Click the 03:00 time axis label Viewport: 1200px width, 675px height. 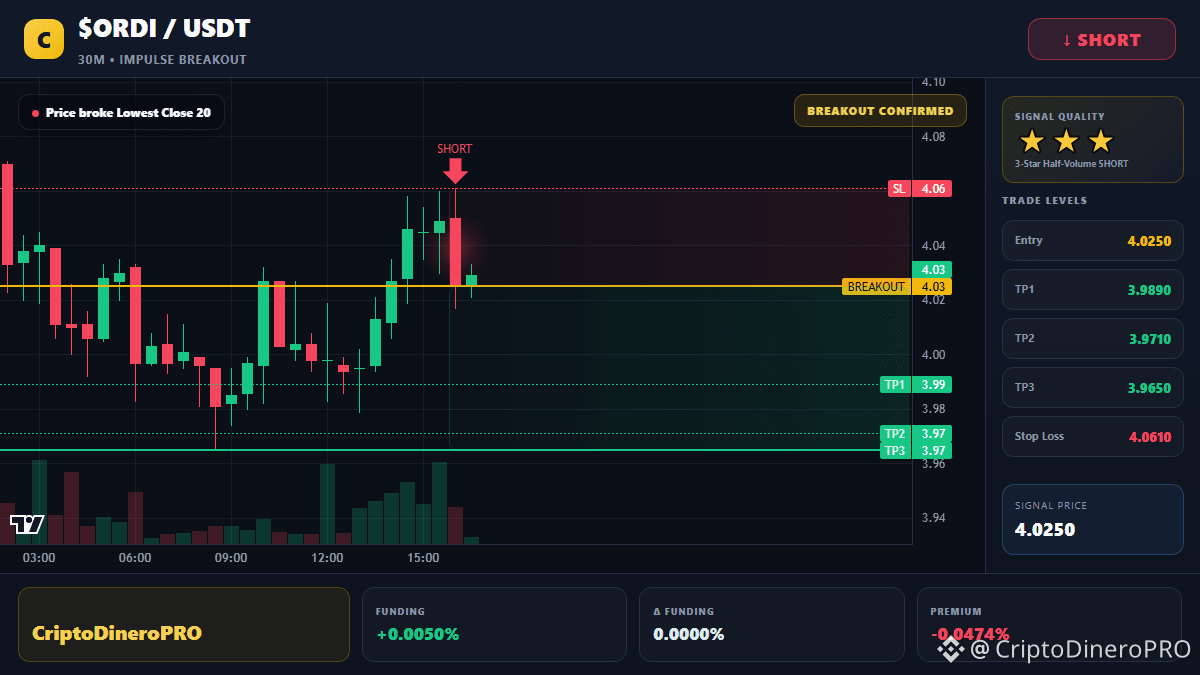39,558
